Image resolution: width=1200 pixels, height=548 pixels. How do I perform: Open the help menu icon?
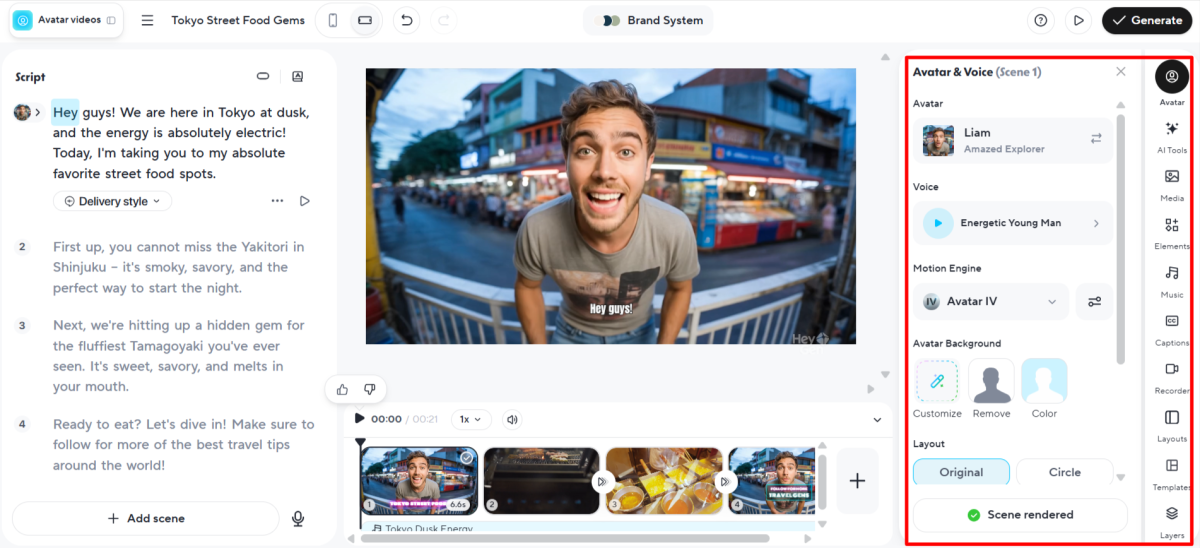point(1041,20)
